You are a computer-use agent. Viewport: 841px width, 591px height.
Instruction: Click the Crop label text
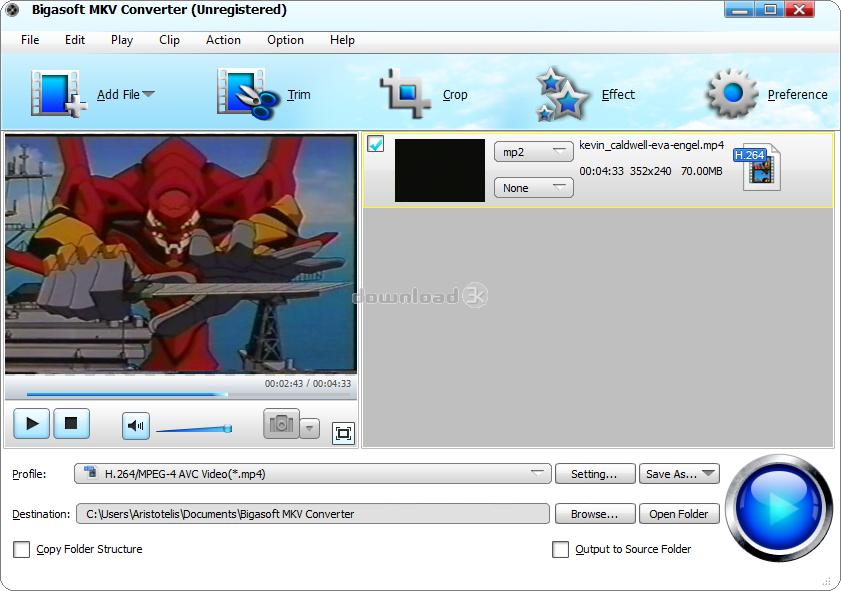click(455, 95)
